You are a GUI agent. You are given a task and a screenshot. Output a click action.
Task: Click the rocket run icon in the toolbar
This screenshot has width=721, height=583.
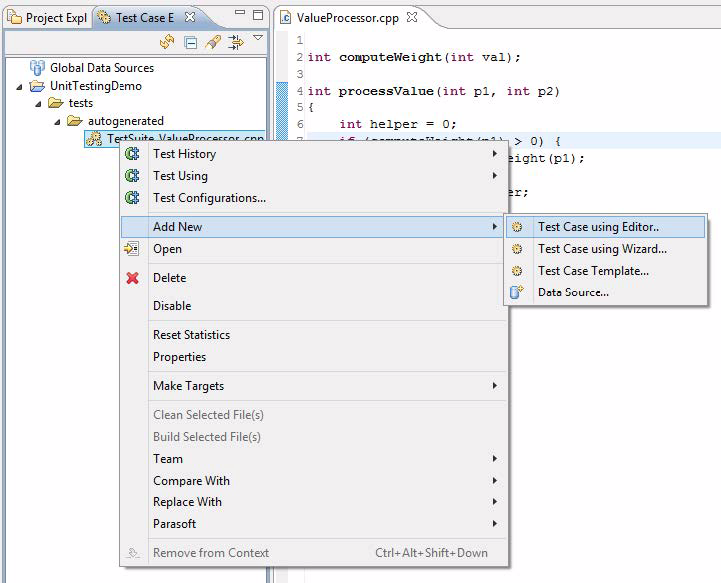click(213, 42)
